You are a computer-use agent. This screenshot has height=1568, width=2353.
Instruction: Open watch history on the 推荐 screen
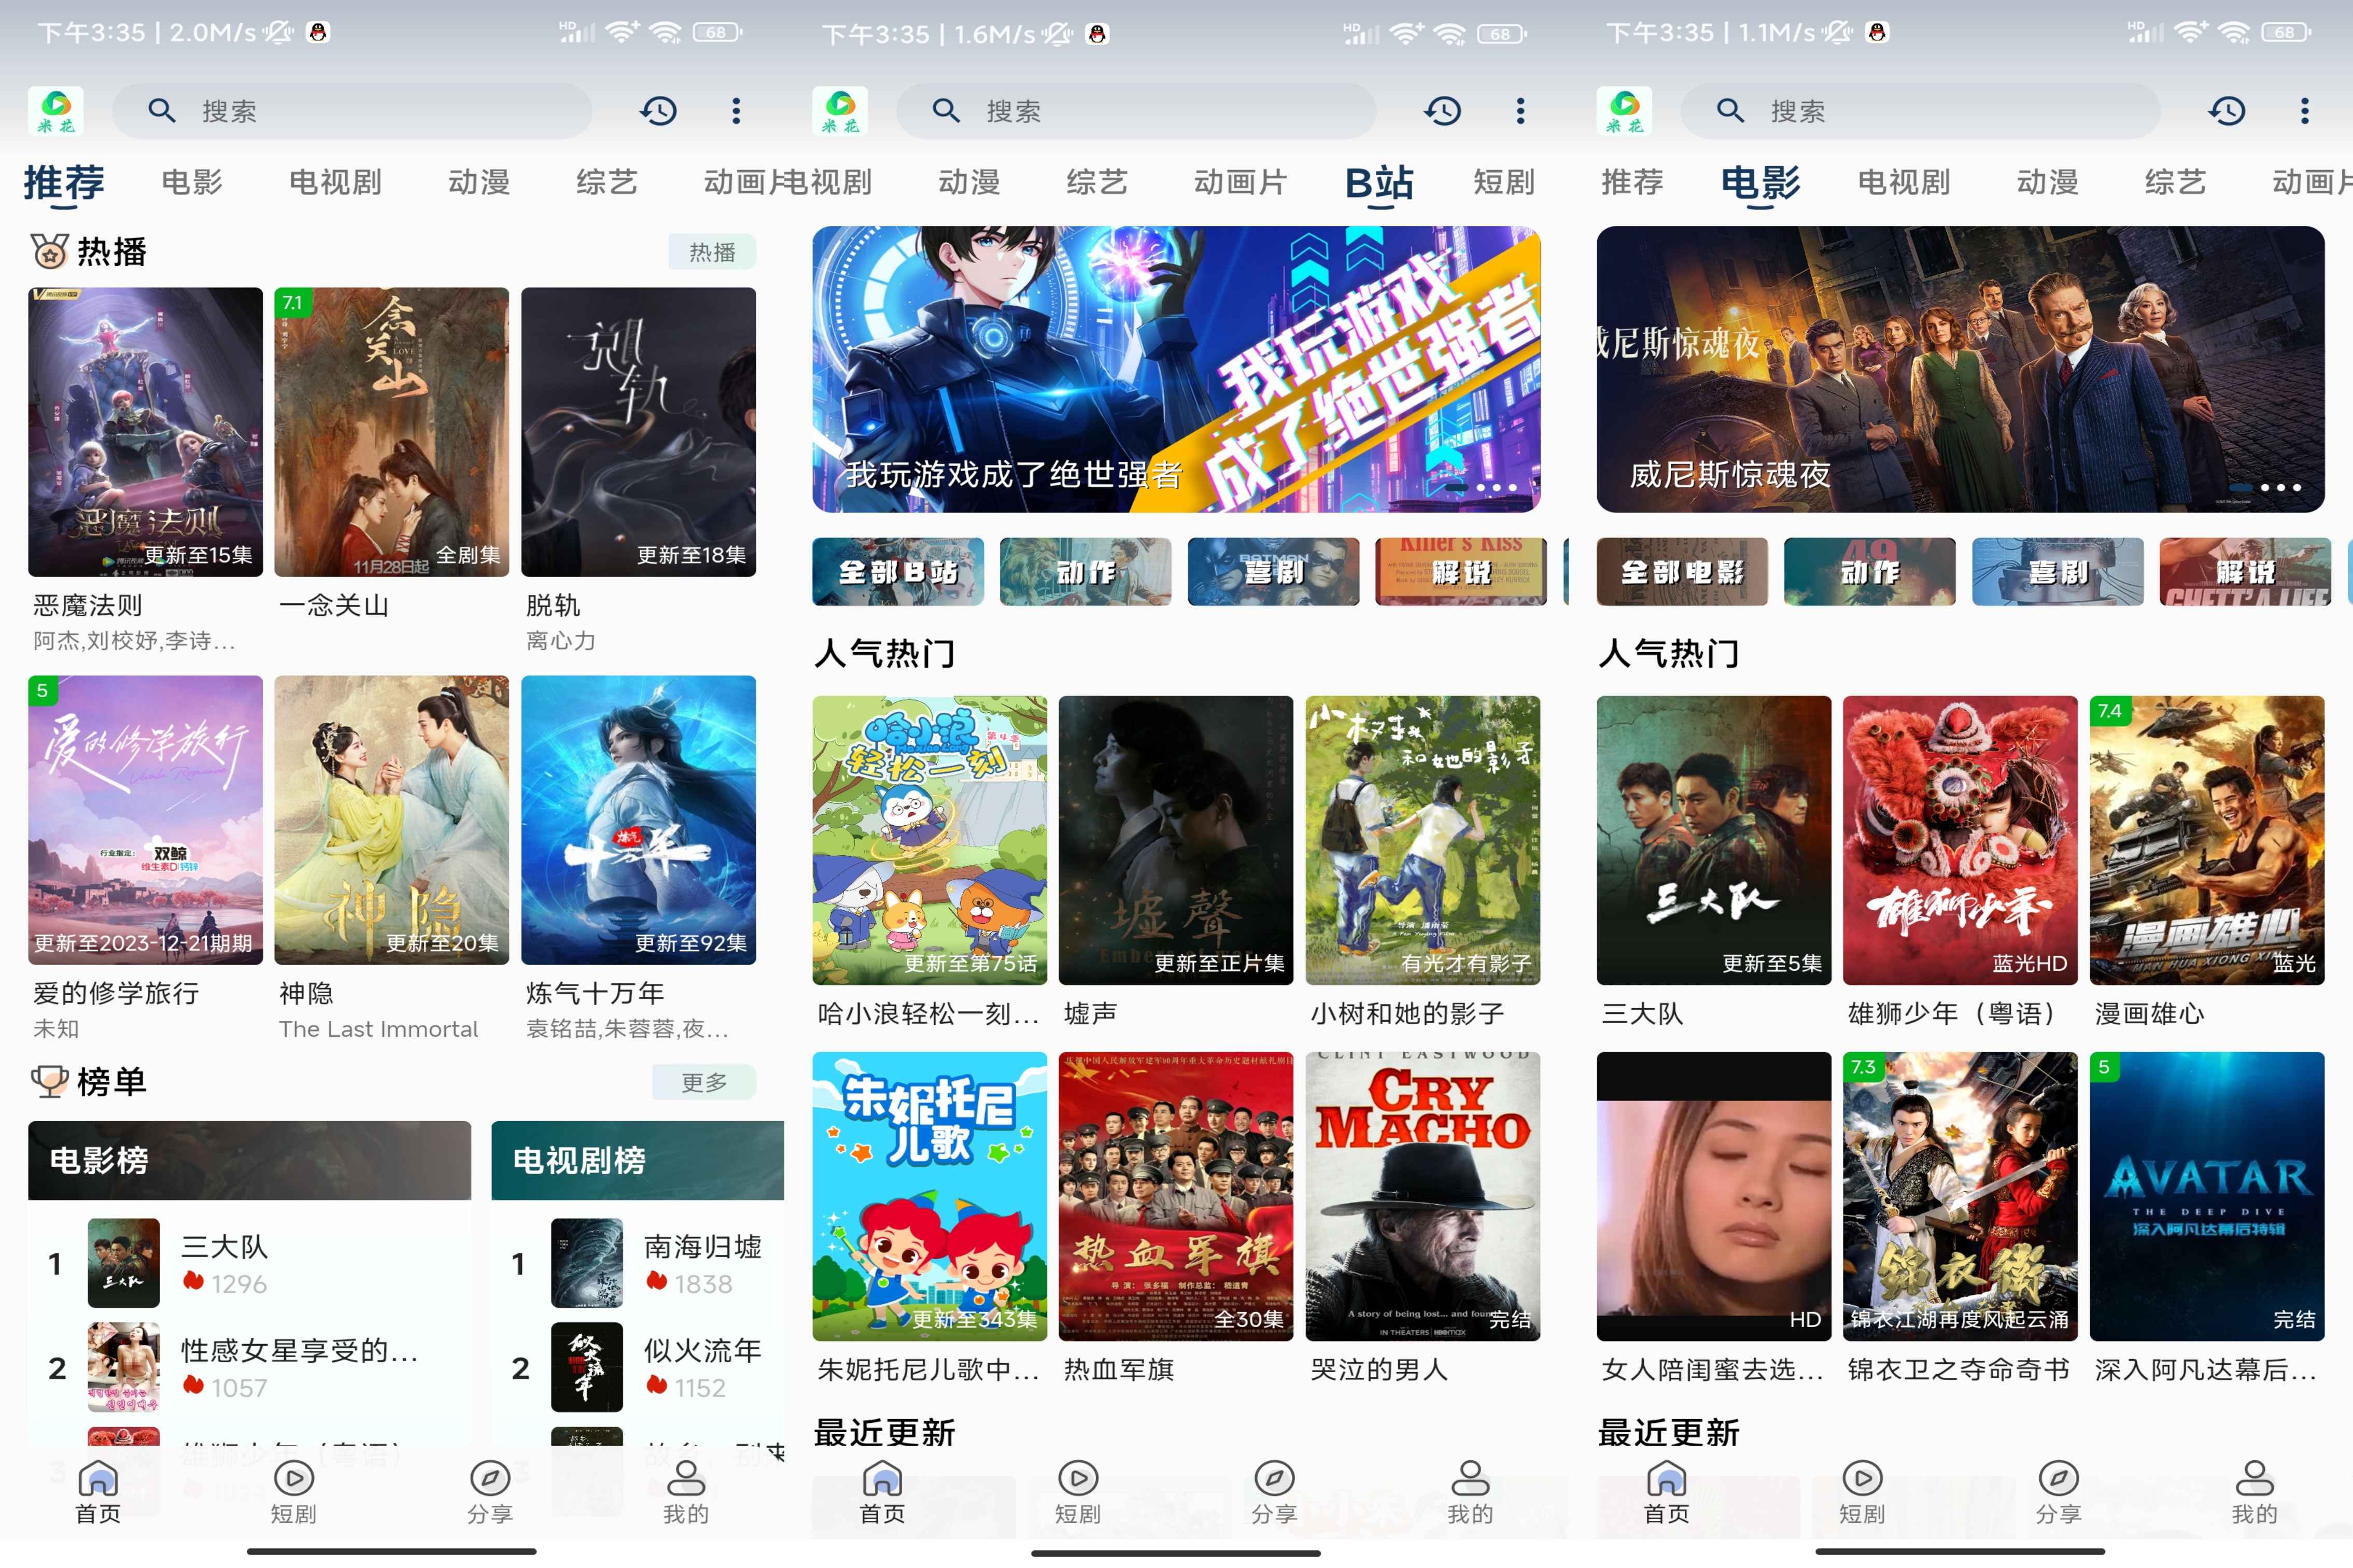[658, 111]
